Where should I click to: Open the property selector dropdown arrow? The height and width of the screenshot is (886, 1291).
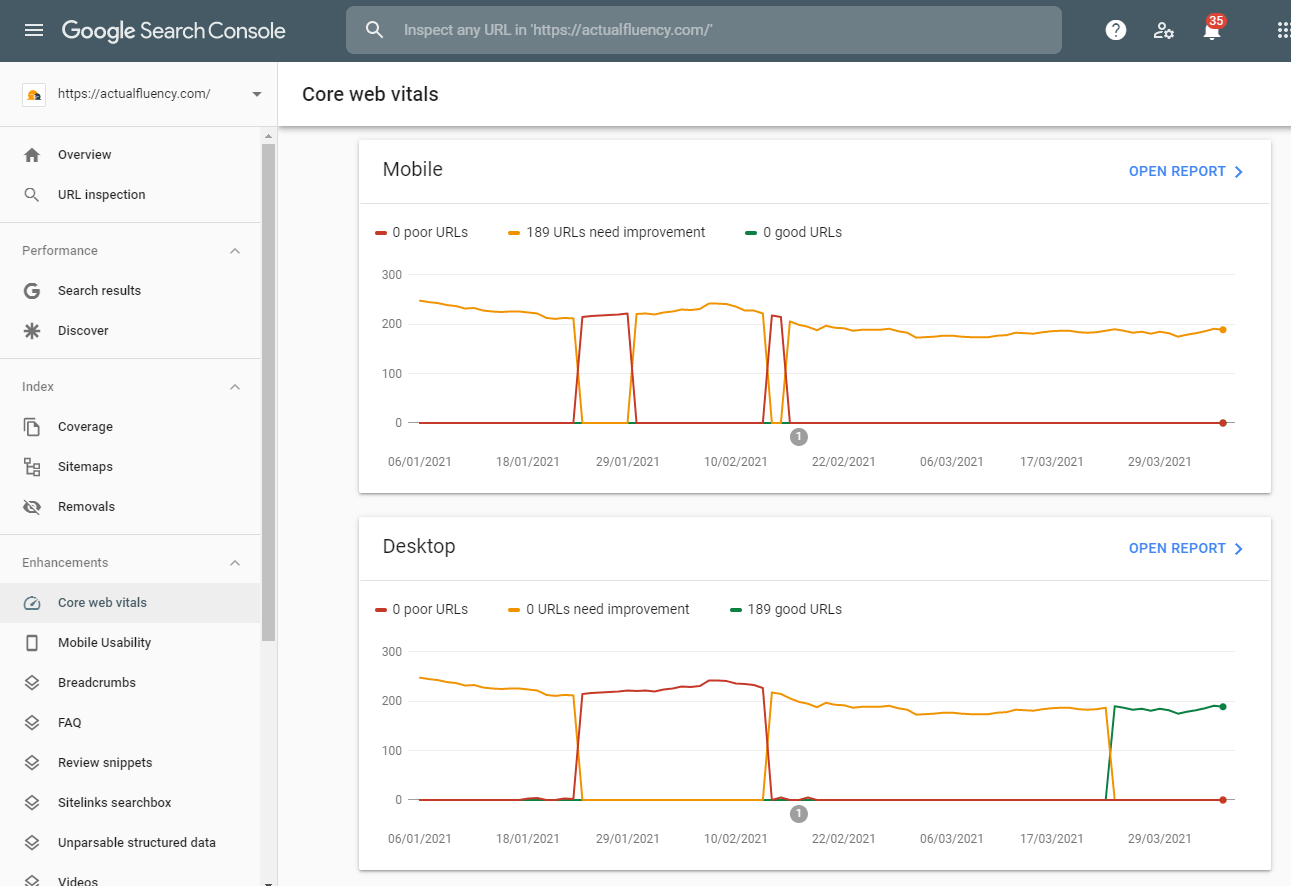pyautogui.click(x=257, y=94)
